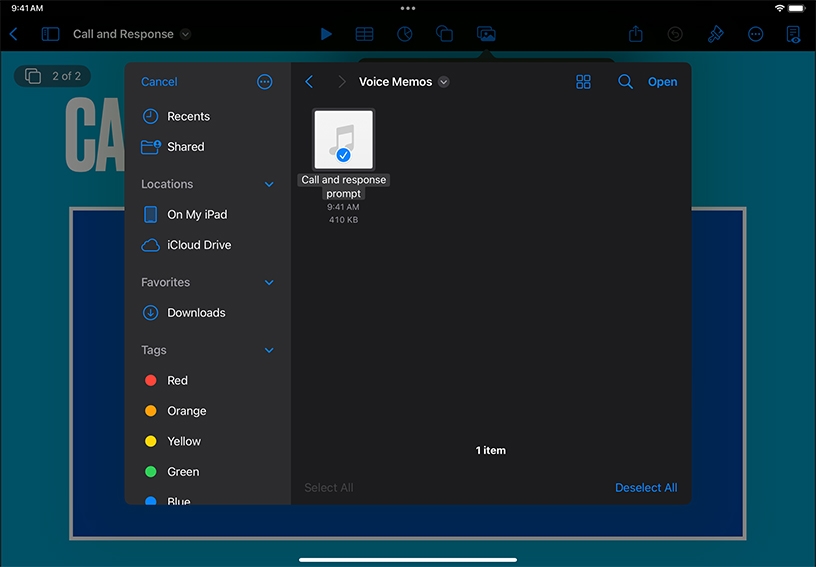816x567 pixels.
Task: Tap the insert media icon
Action: tap(486, 34)
